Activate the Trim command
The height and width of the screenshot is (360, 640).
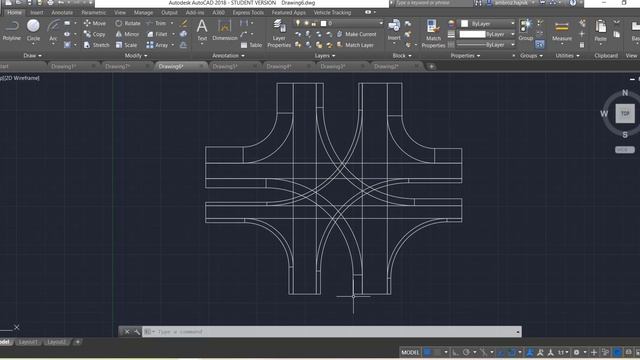click(x=156, y=23)
